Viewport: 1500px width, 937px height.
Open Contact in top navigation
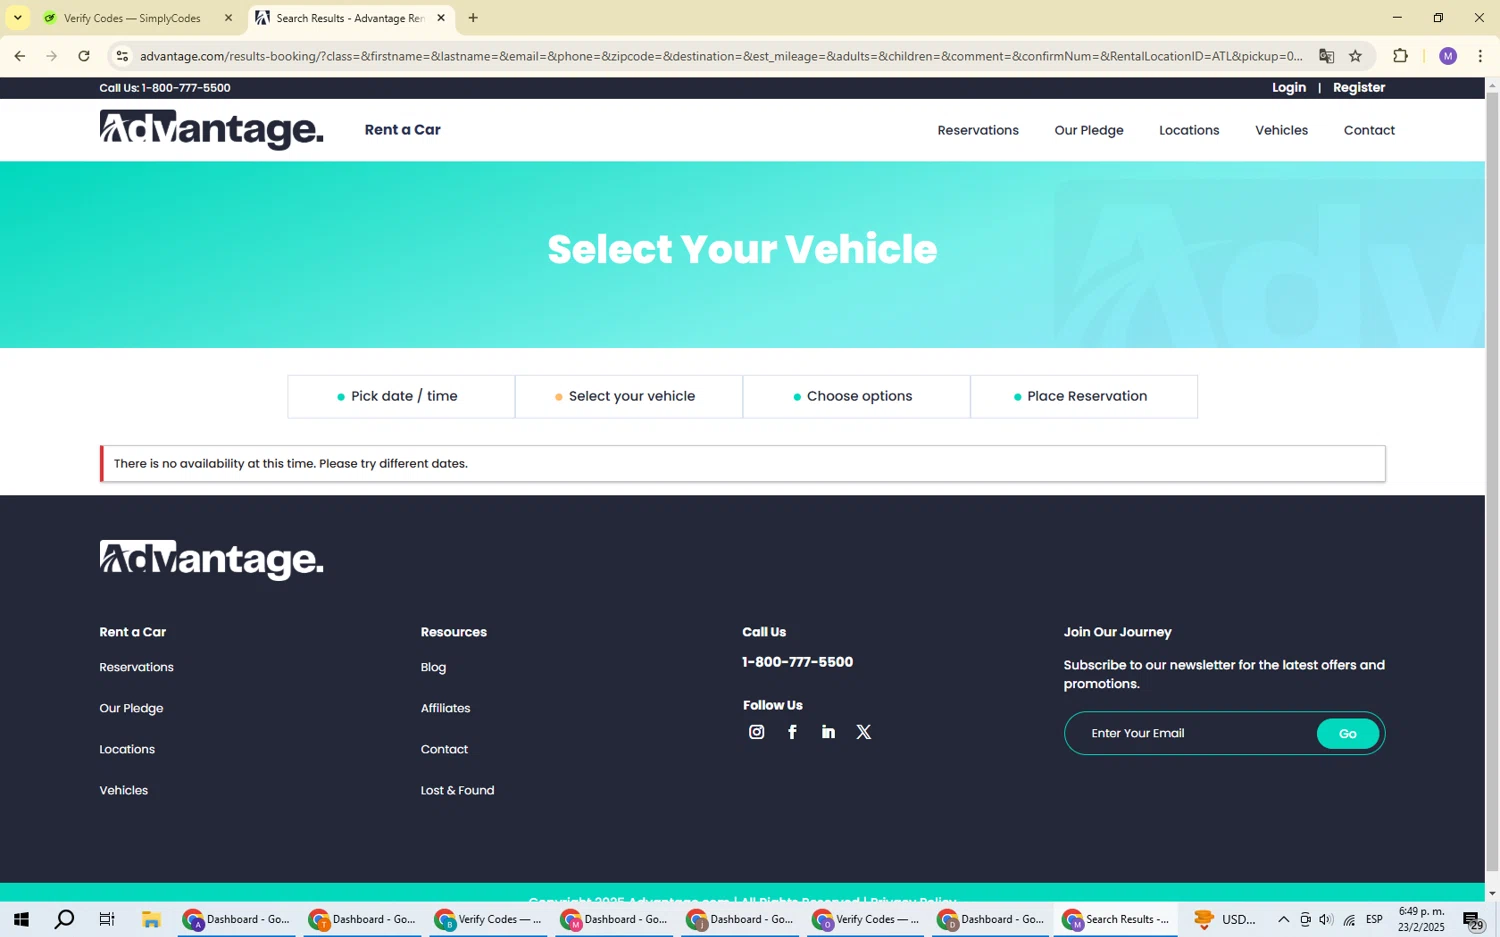coord(1369,130)
